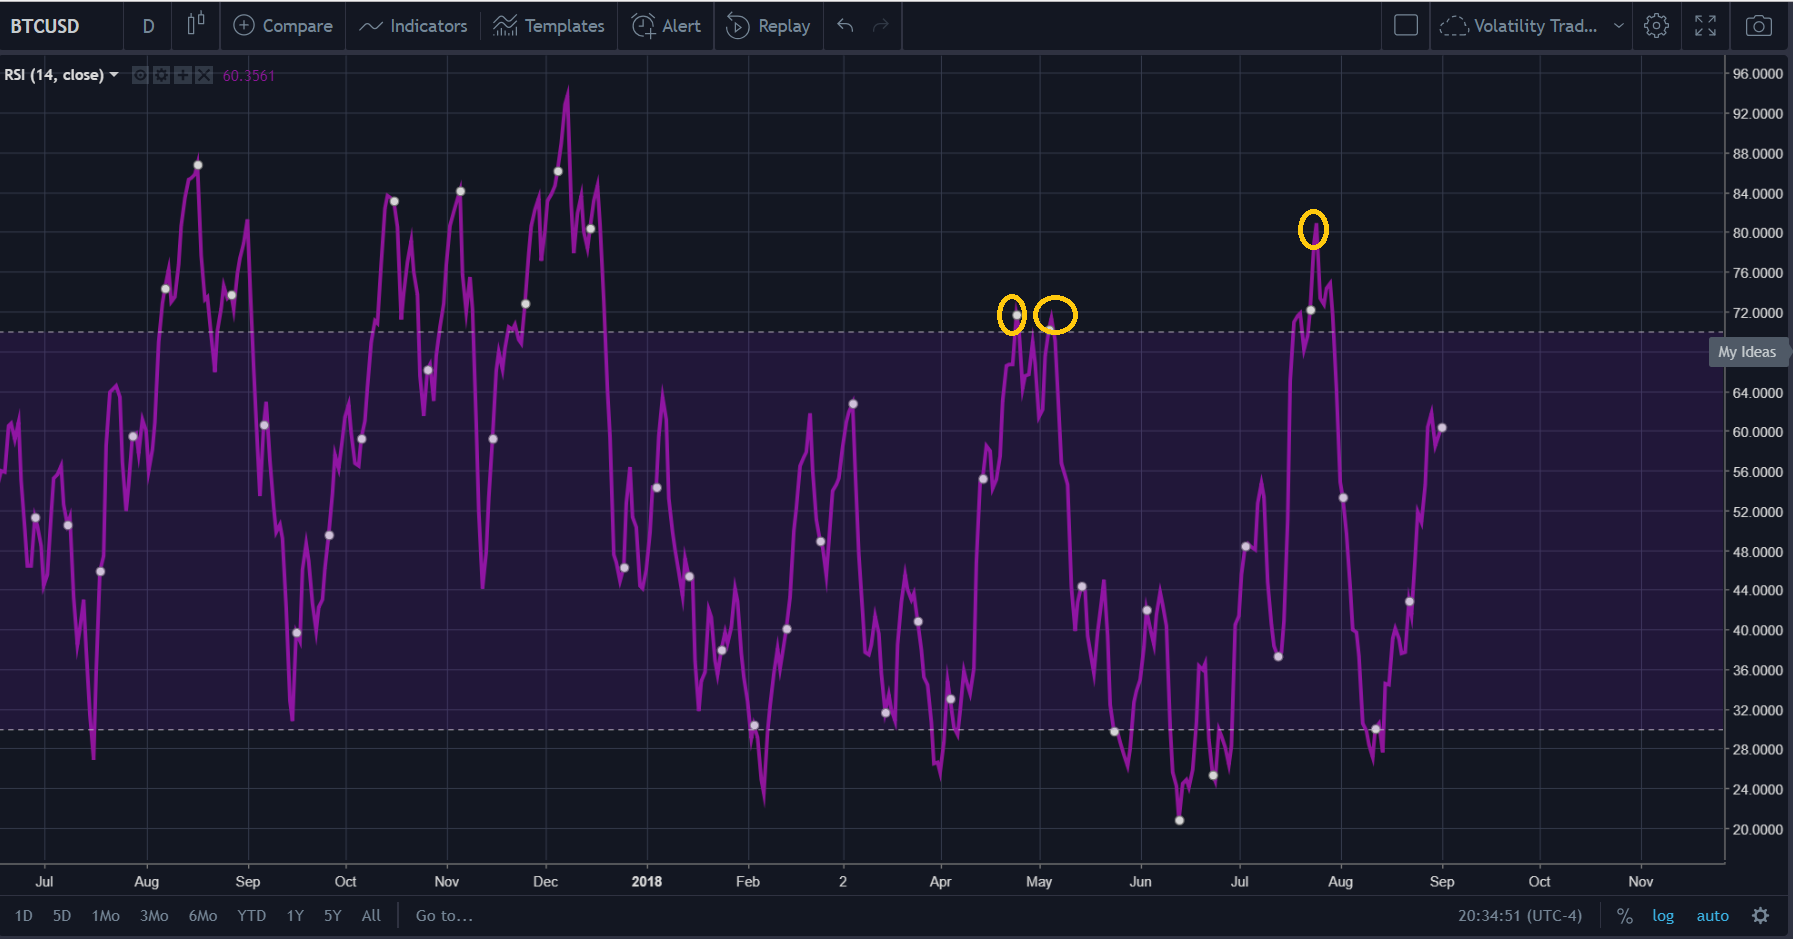Viewport: 1793px width, 939px height.
Task: Open indicator Templates
Action: click(549, 26)
